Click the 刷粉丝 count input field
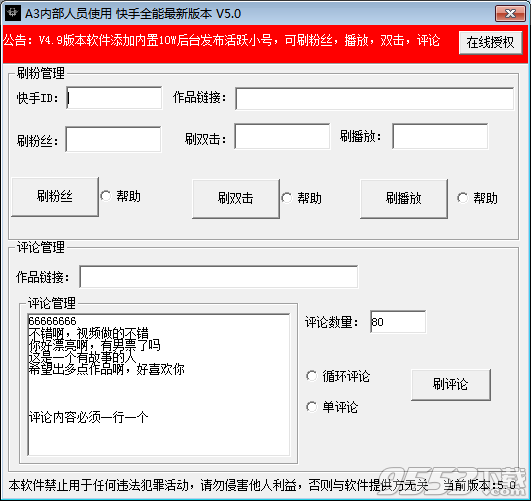The image size is (531, 501). click(x=113, y=139)
